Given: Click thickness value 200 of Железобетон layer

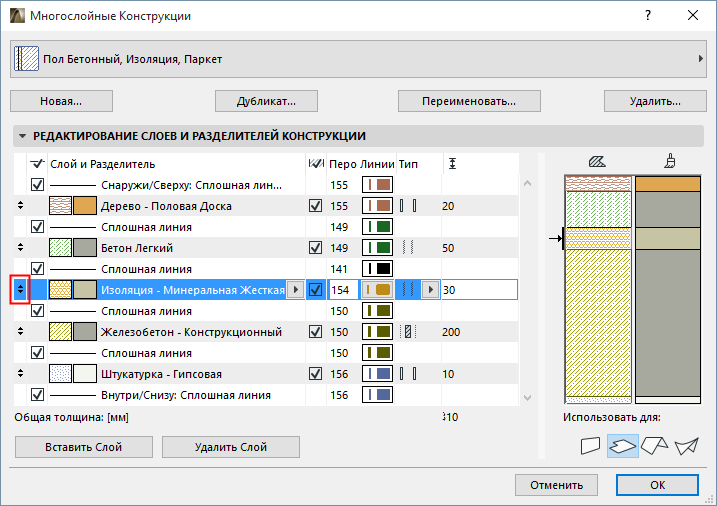Looking at the screenshot, I should click(x=451, y=332).
